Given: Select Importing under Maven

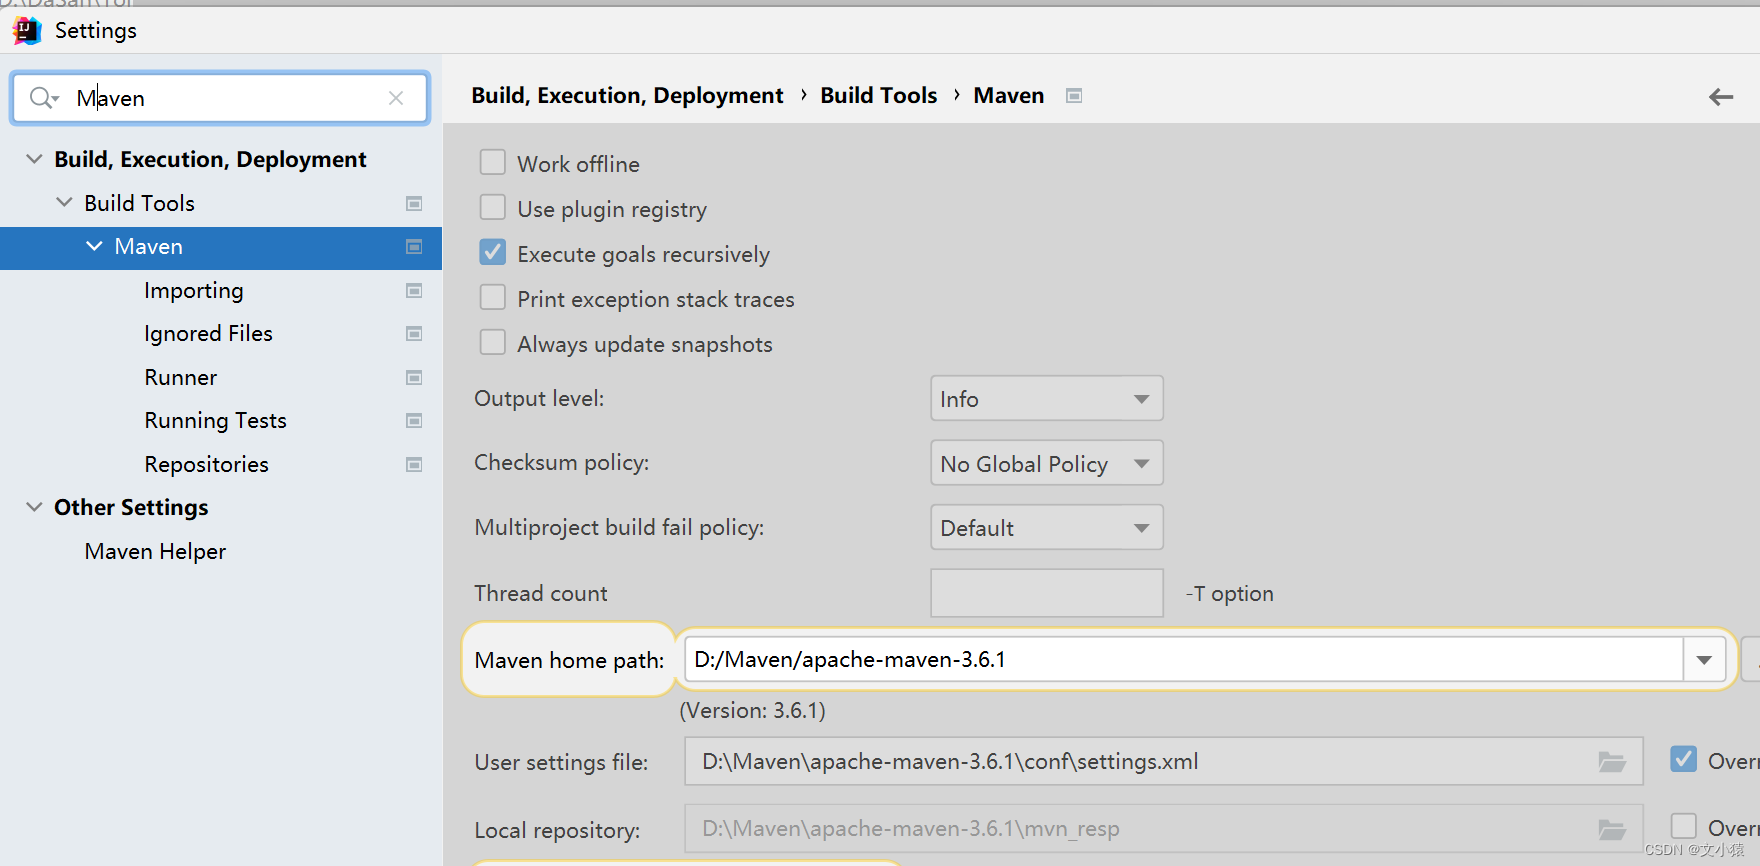Looking at the screenshot, I should click(x=194, y=291).
